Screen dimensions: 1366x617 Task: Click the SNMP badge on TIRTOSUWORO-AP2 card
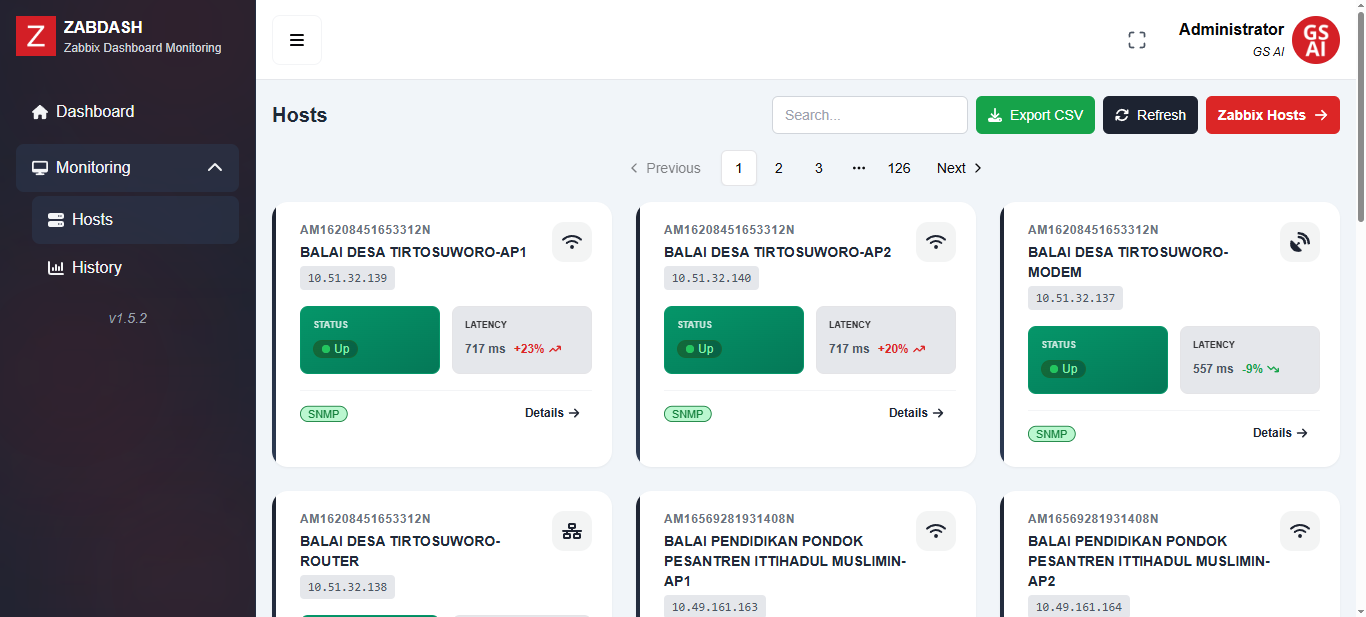pos(687,413)
